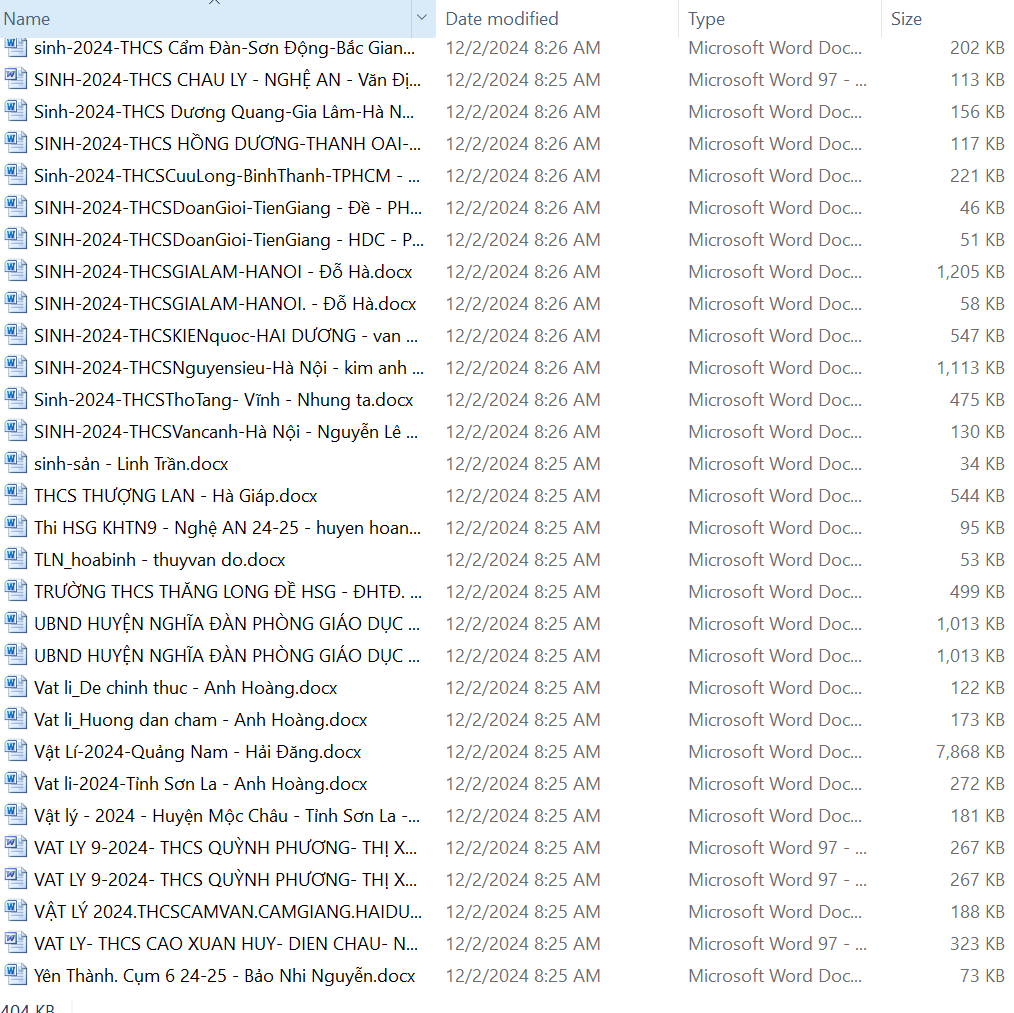Click the Word icon of sinh-sản - Linh Trần.docx
Screen dimensions: 1014x1013
[16, 463]
